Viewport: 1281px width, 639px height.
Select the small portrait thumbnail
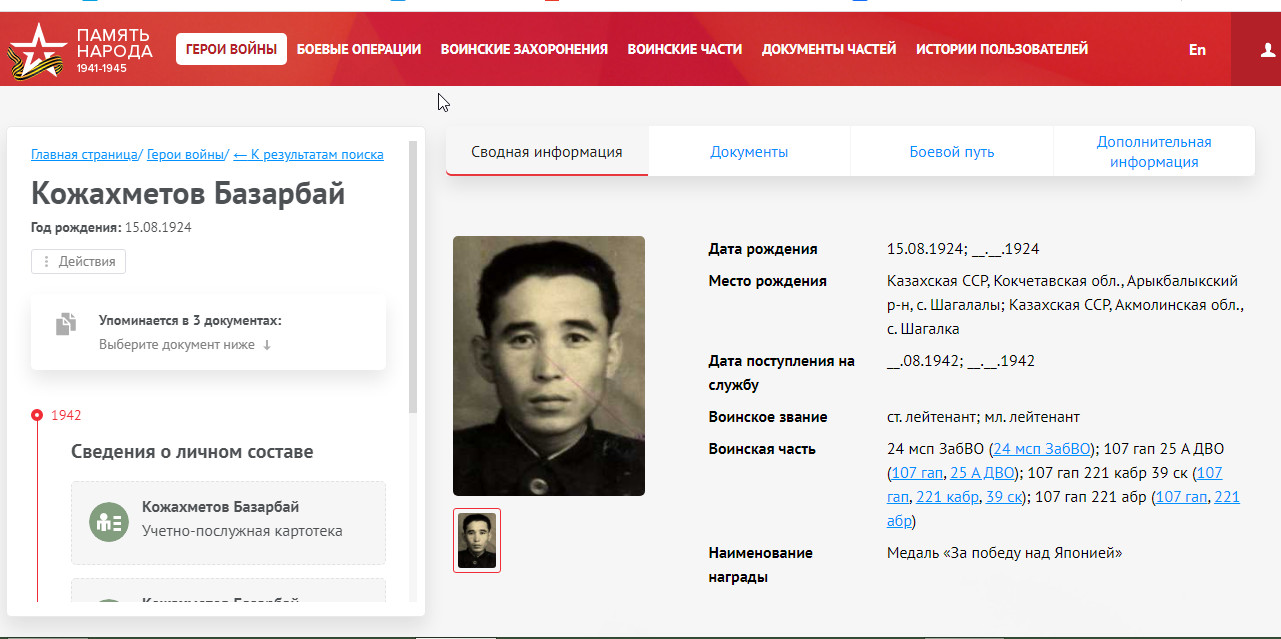pos(477,541)
